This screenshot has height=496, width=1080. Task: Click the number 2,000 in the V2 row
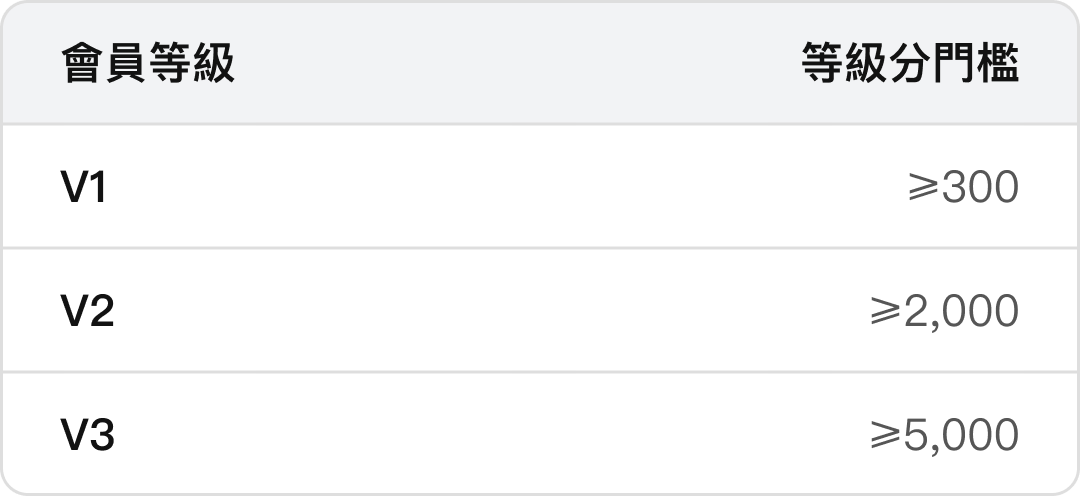pos(960,312)
